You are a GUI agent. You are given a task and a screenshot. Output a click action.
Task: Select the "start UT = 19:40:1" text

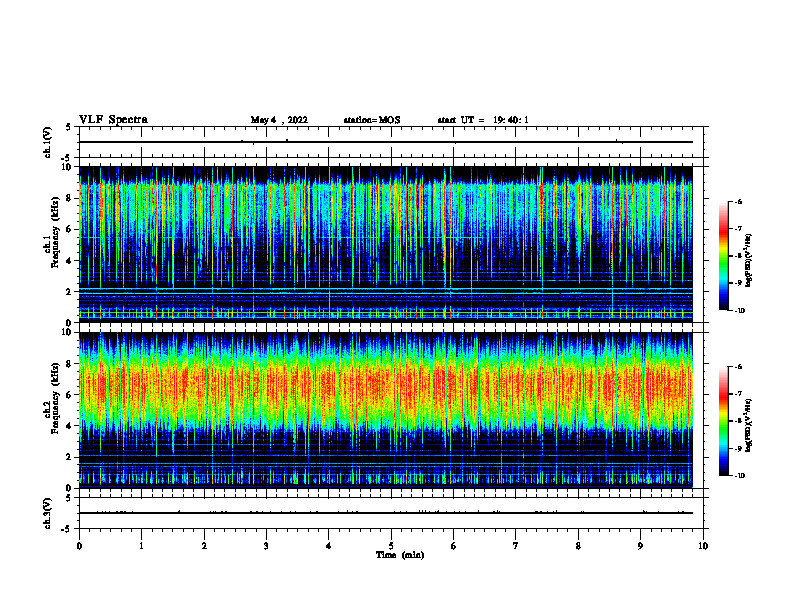coord(483,120)
